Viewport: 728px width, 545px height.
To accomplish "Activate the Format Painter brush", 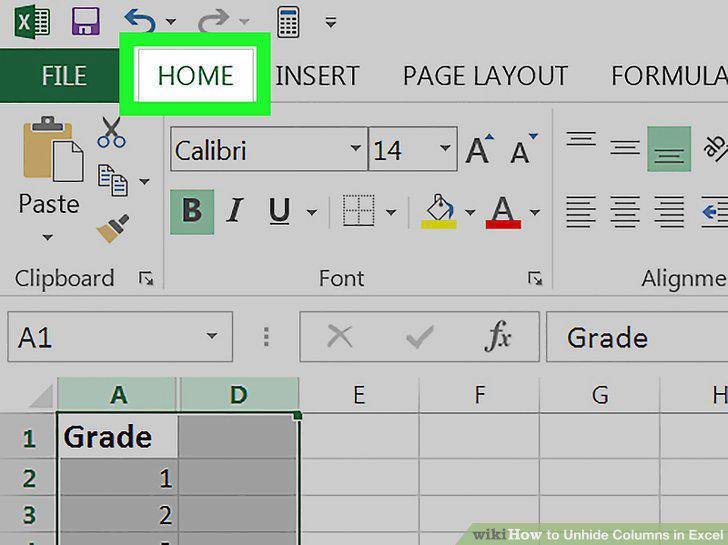I will pos(113,228).
